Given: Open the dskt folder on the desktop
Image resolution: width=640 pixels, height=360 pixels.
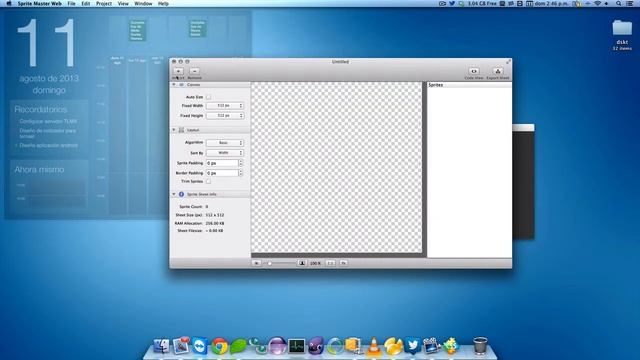Looking at the screenshot, I should tap(622, 29).
